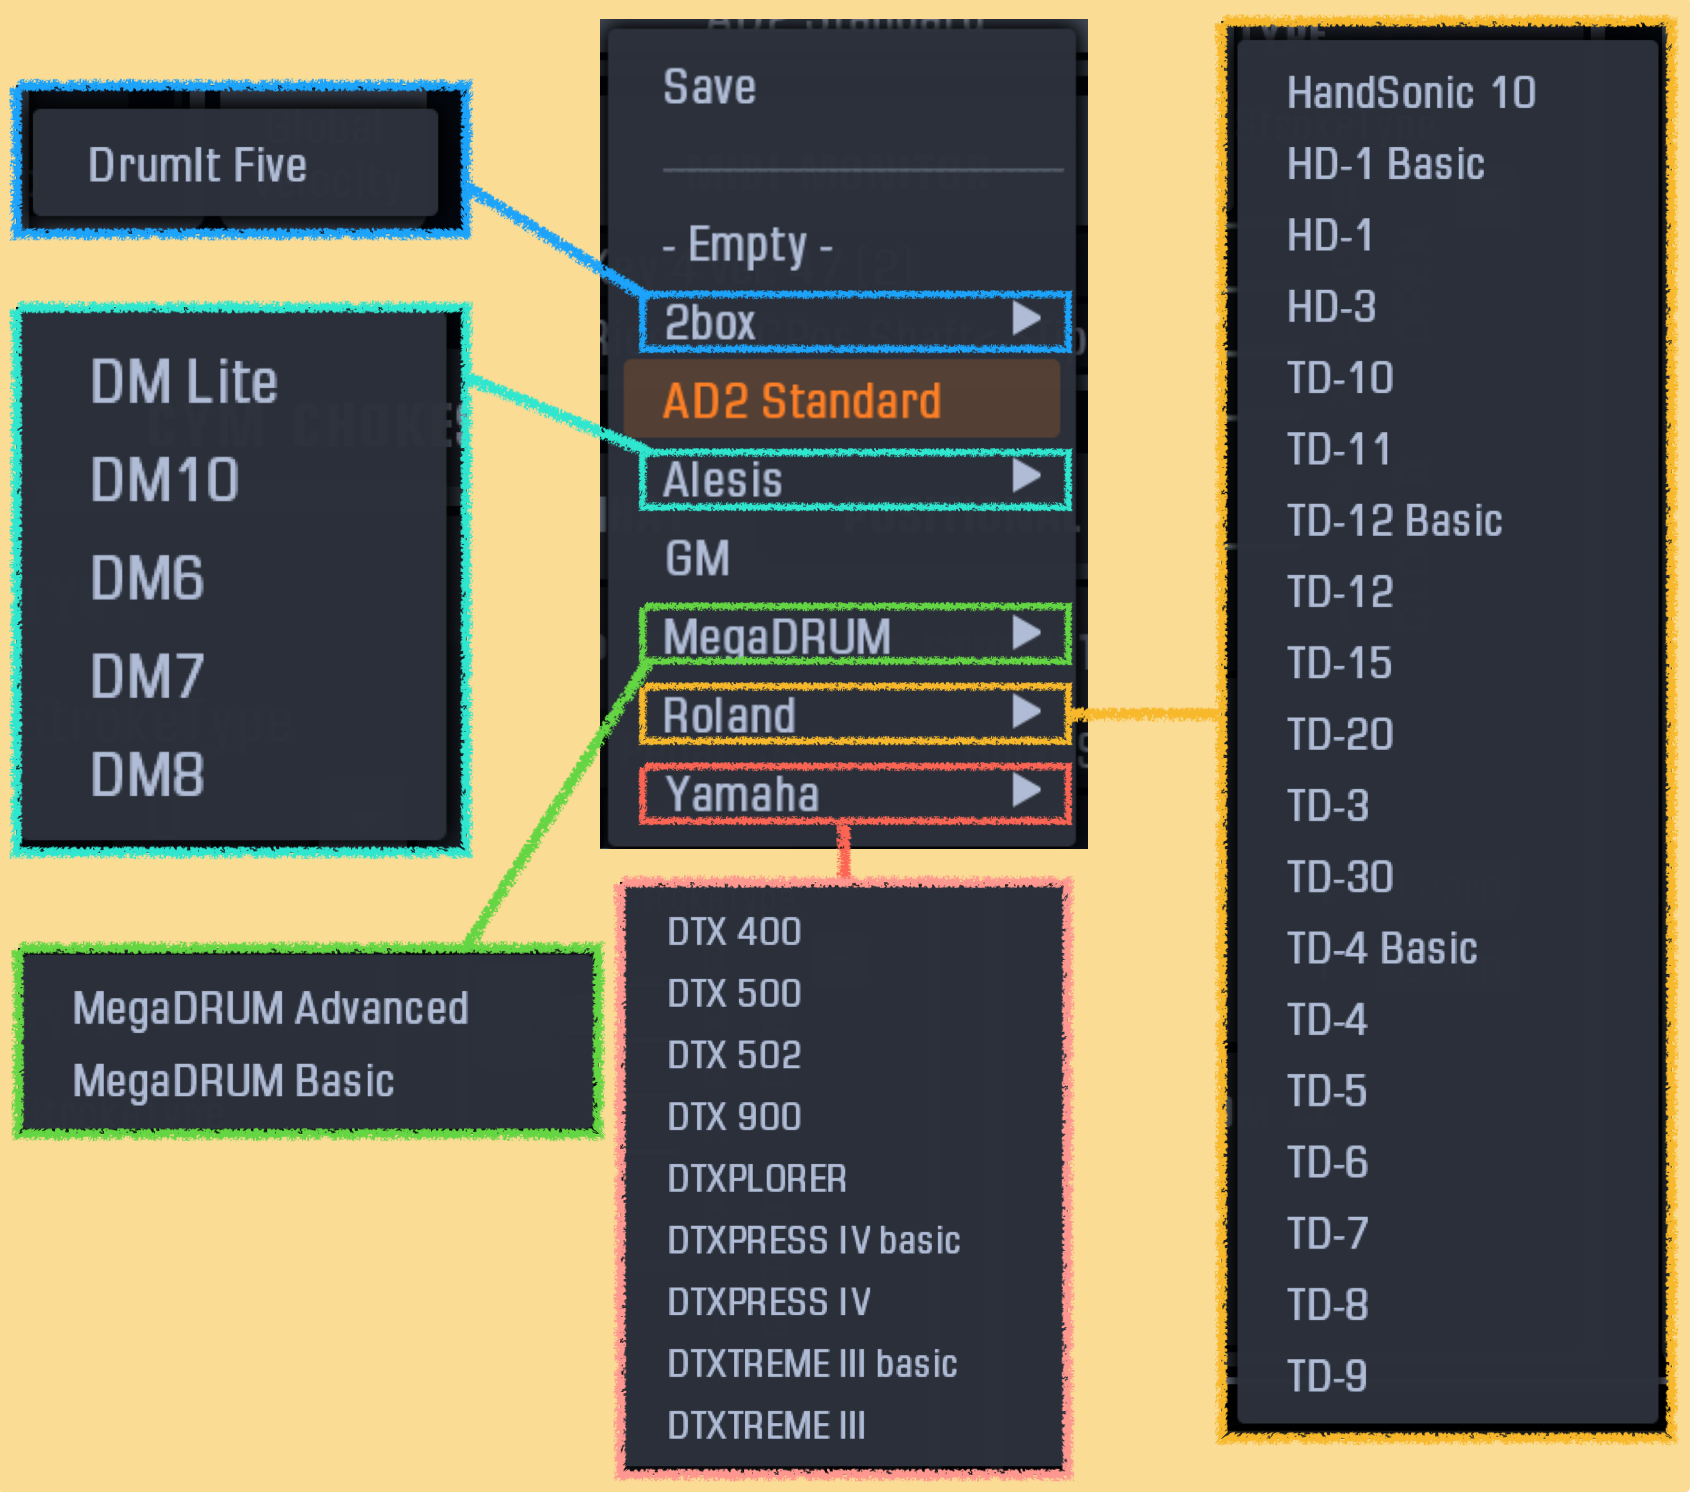Screen dimensions: 1690x1494
Task: Select Roland TD-4 Basic
Action: (x=1382, y=949)
